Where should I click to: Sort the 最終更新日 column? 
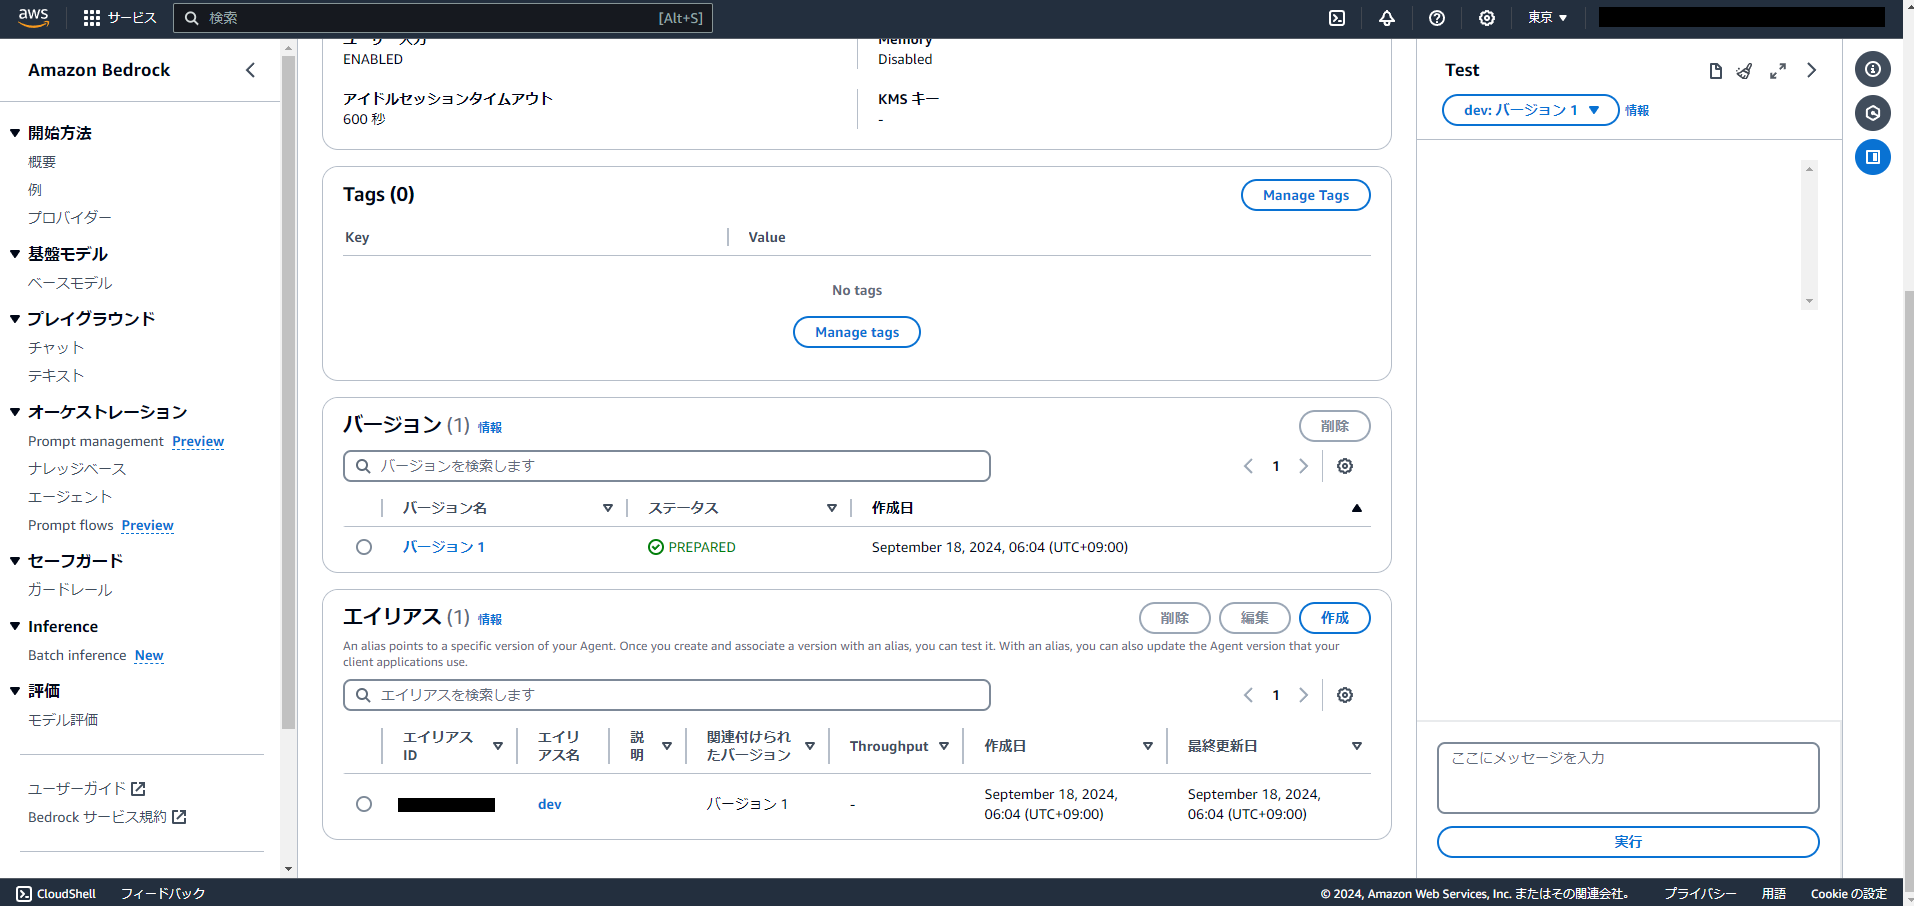(1357, 746)
